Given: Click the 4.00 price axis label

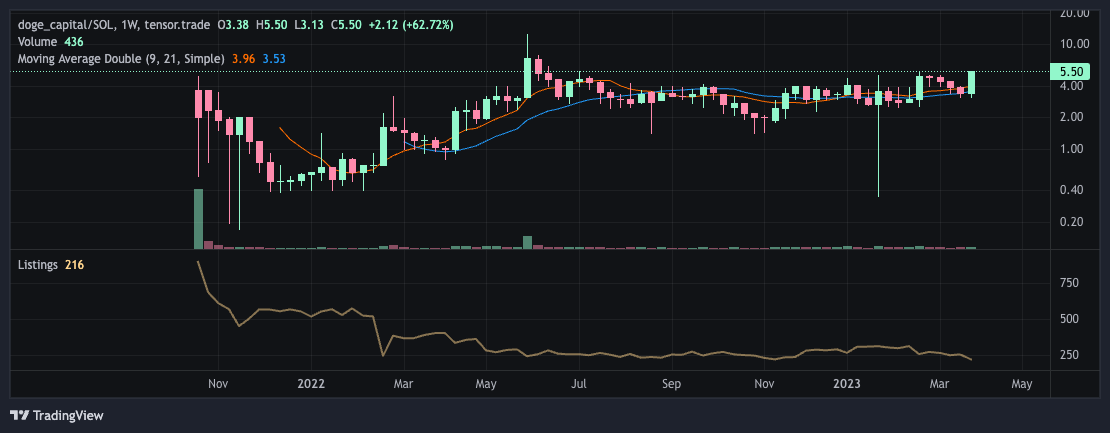Looking at the screenshot, I should 1072,86.
